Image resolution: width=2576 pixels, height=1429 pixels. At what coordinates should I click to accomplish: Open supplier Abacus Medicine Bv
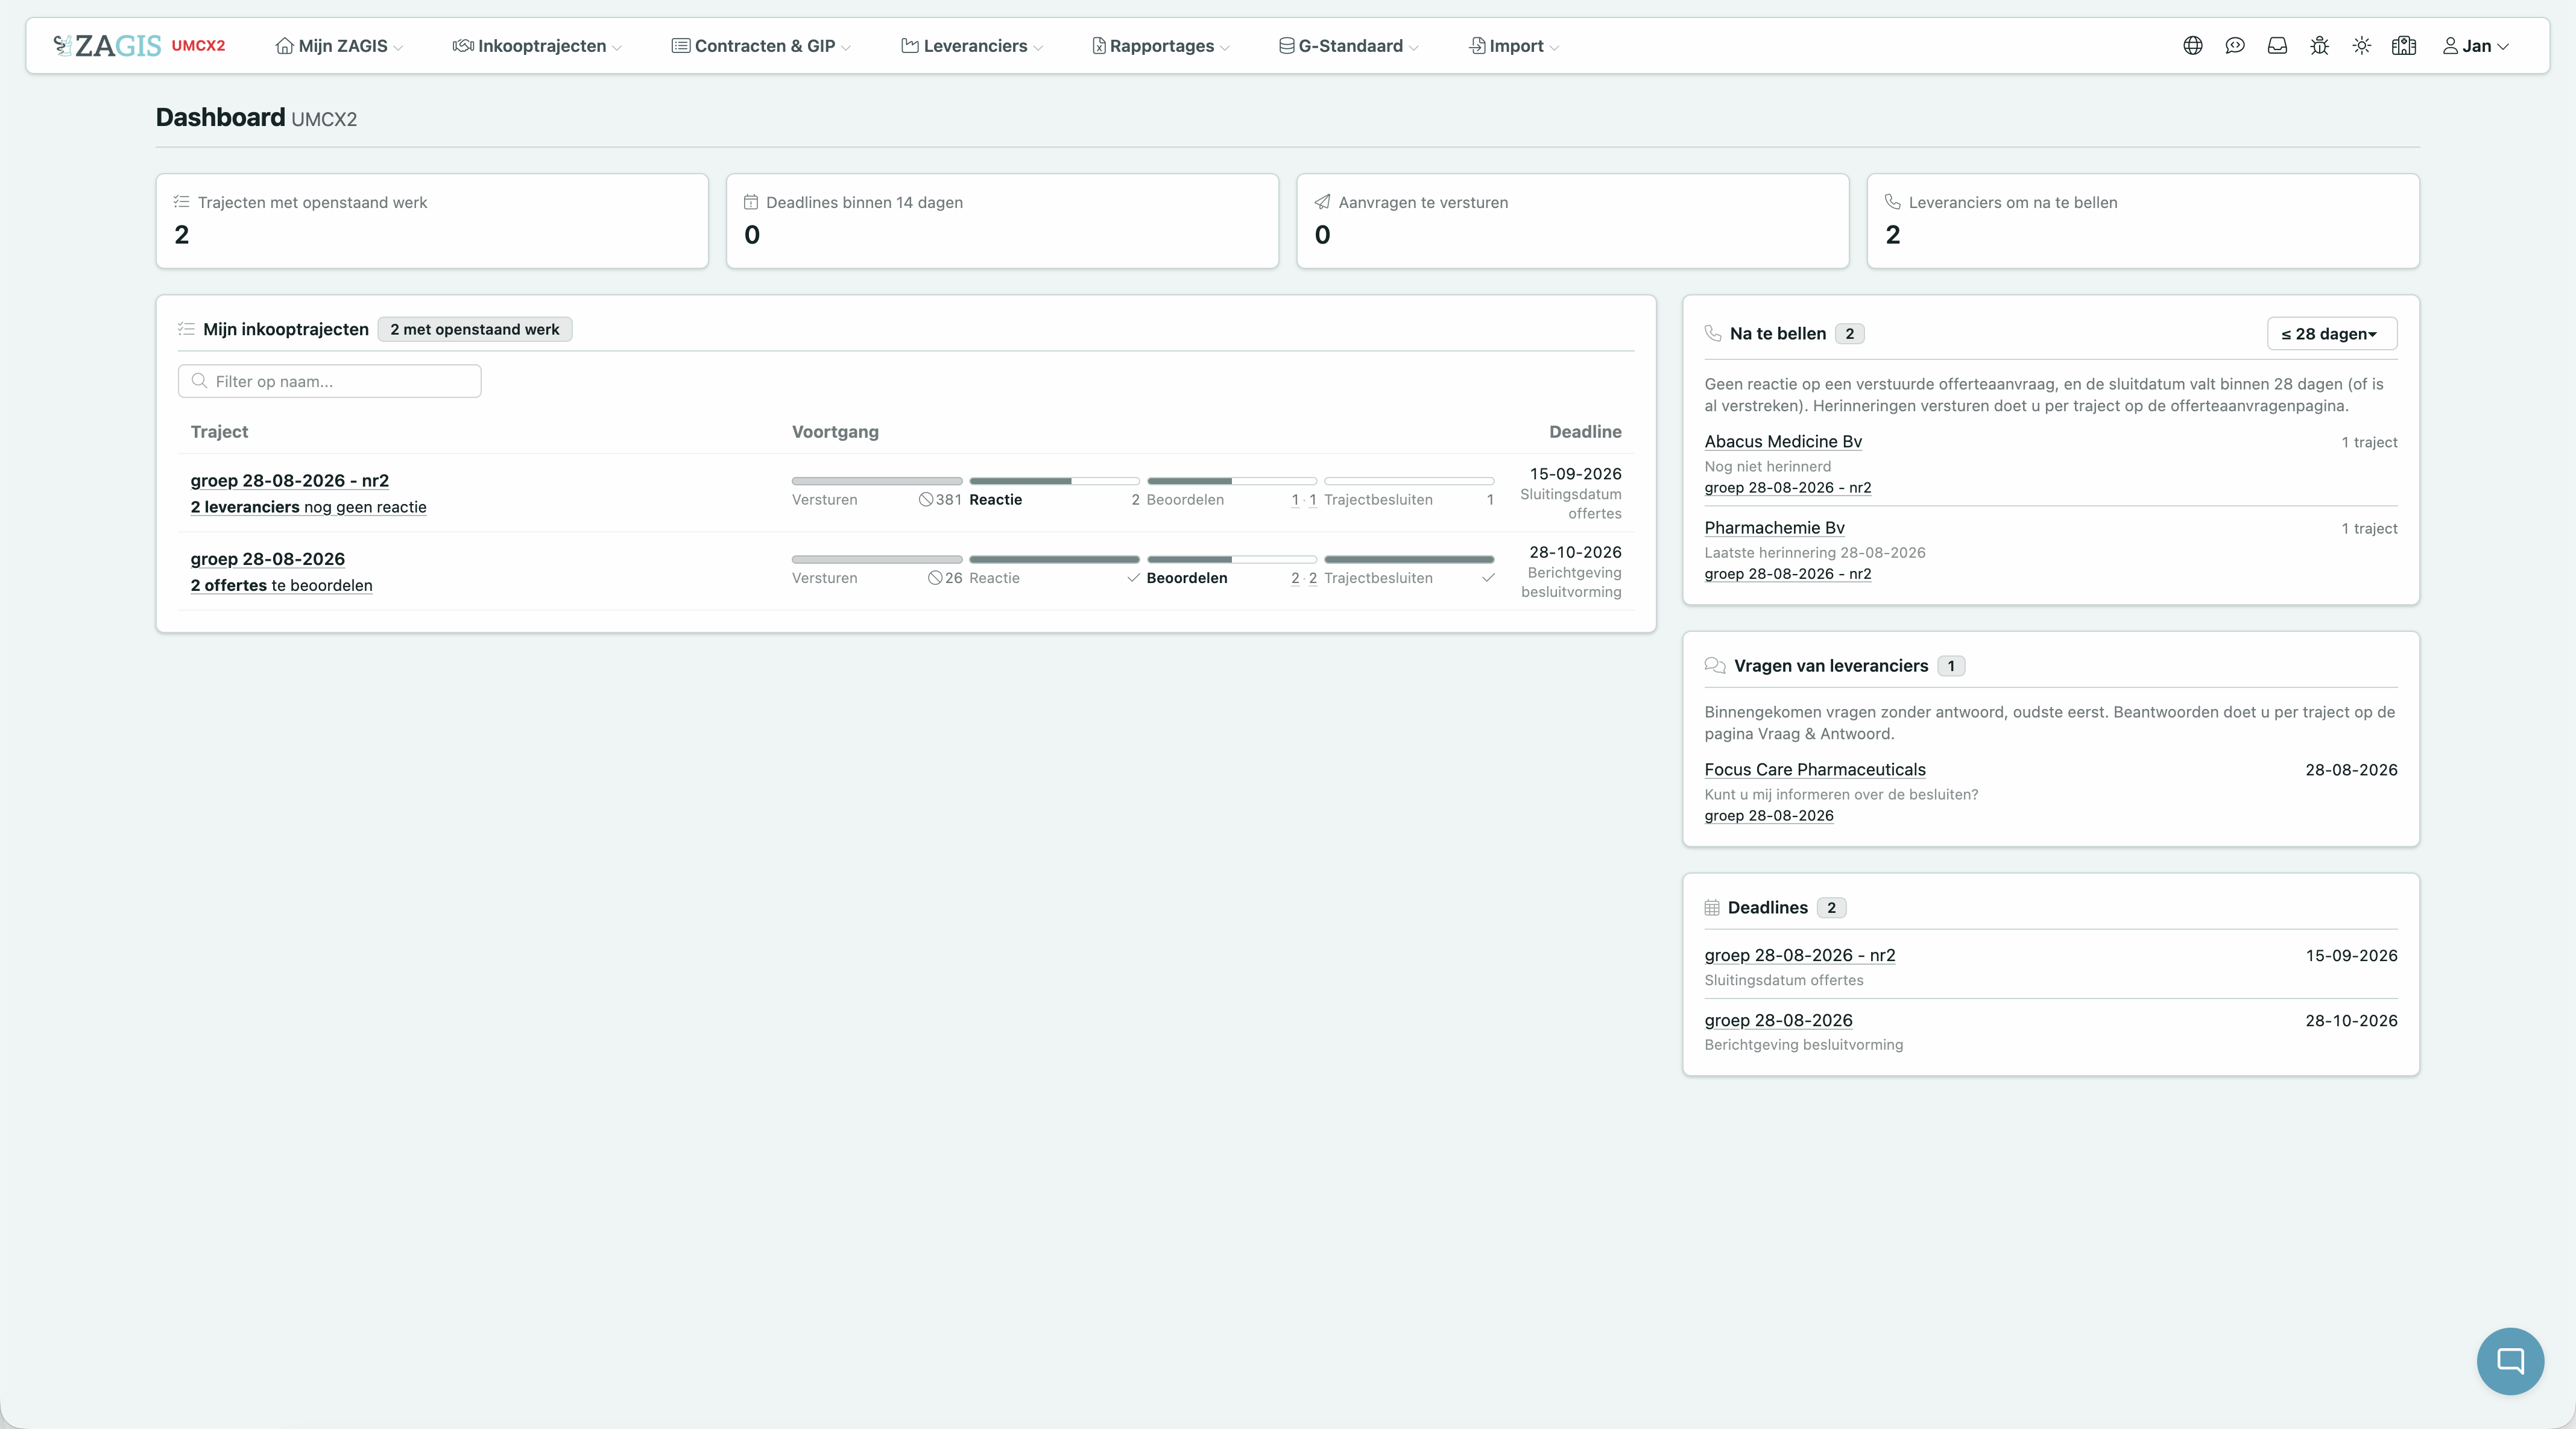tap(1782, 442)
